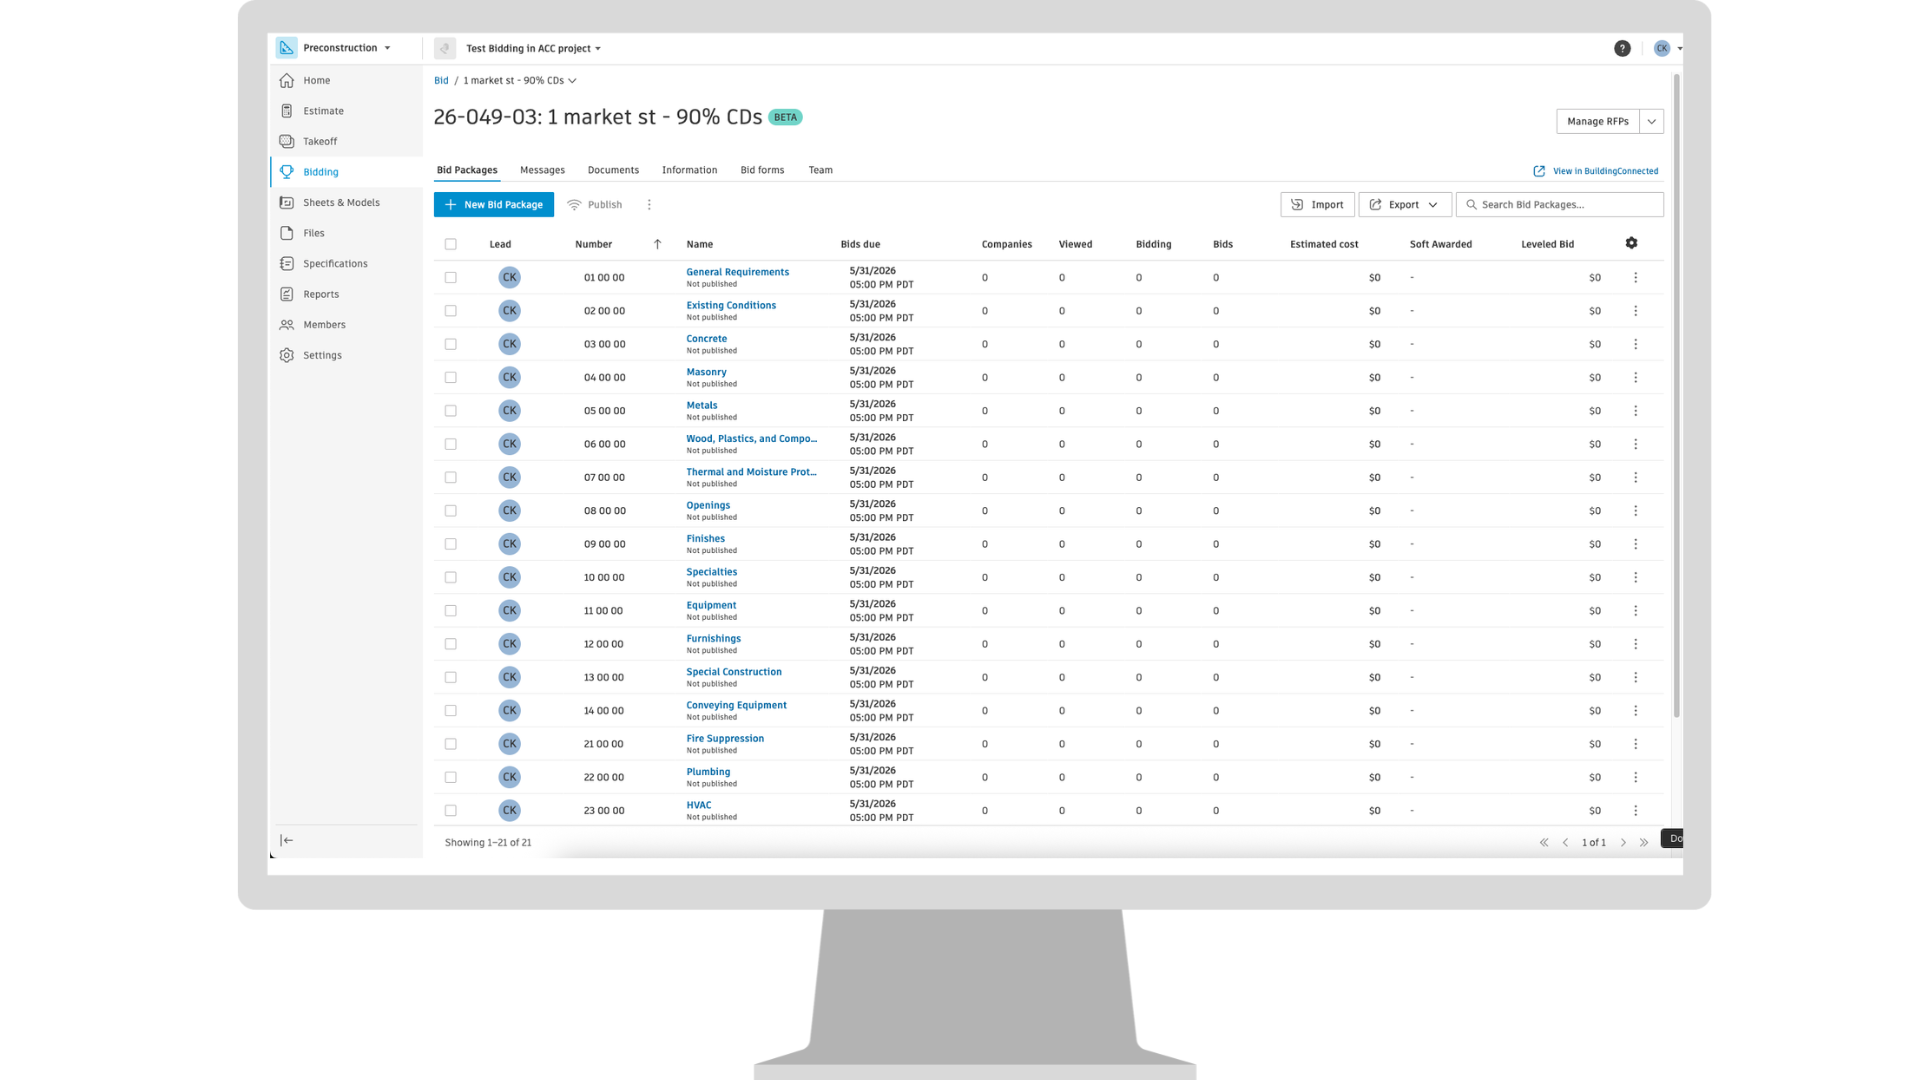The height and width of the screenshot is (1080, 1920).
Task: Open the help question mark icon
Action: (1622, 48)
